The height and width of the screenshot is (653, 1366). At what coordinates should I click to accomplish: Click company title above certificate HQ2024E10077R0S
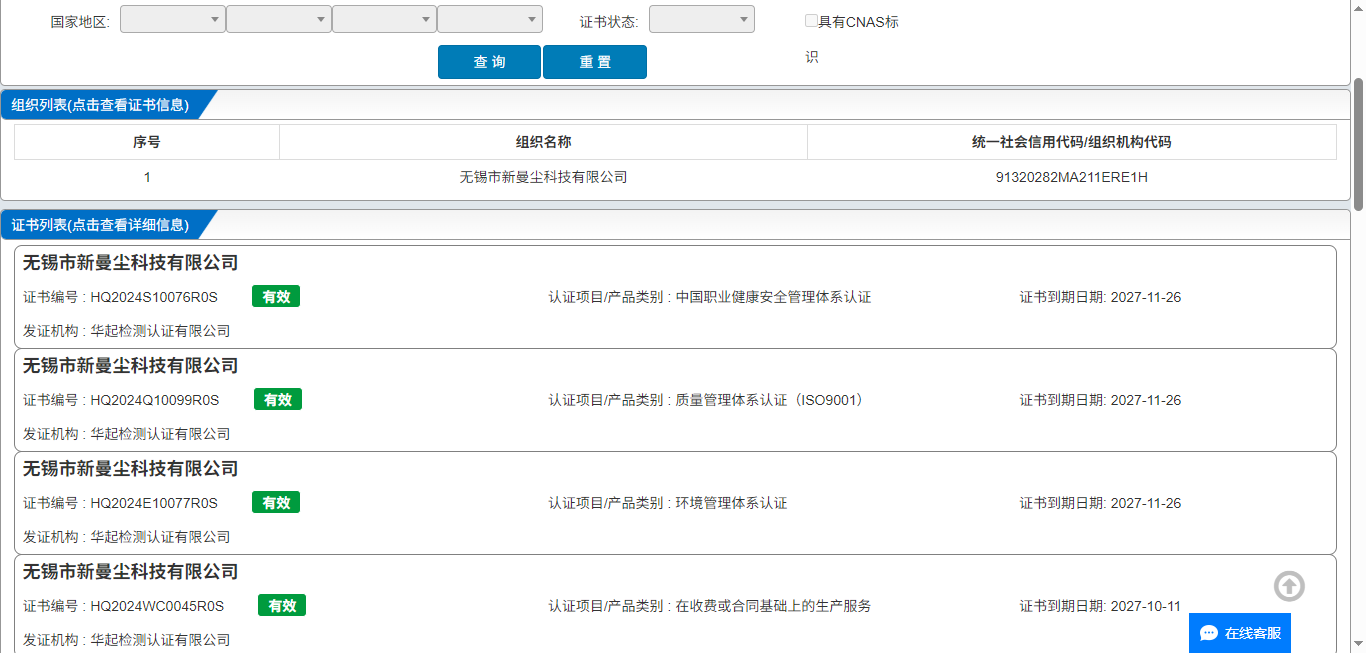131,469
